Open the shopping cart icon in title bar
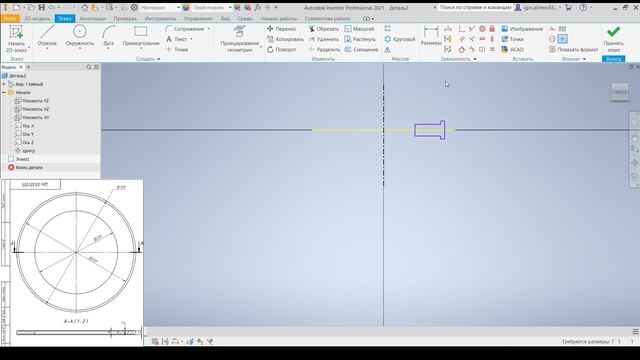 (568, 7)
